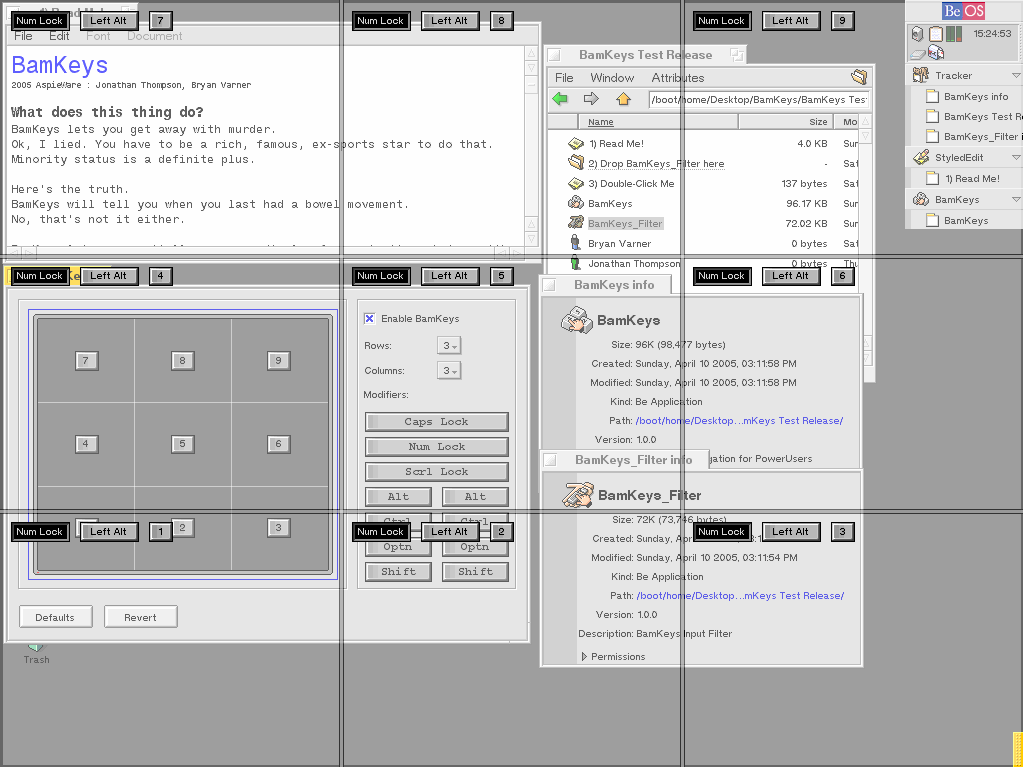Screen dimensions: 1024x768
Task: Open Edit menu in StyledEdit window
Action: (x=59, y=36)
